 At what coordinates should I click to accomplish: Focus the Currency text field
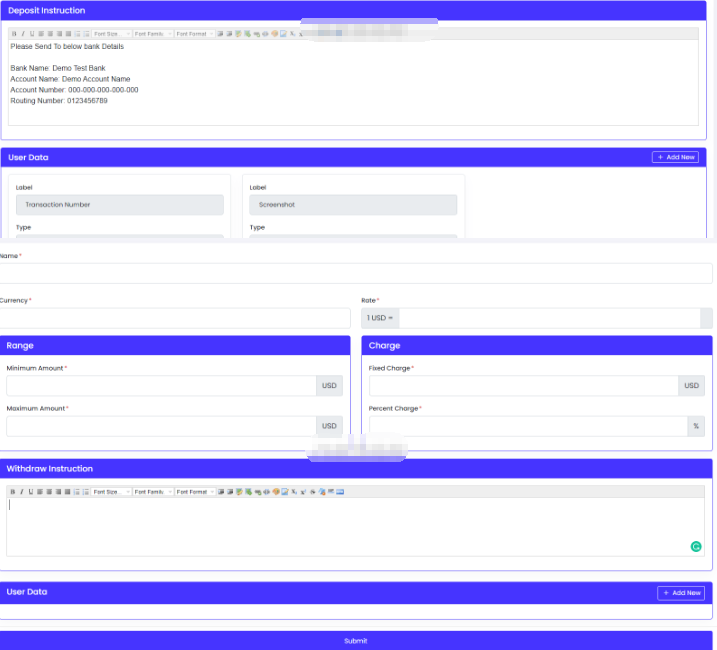click(174, 318)
